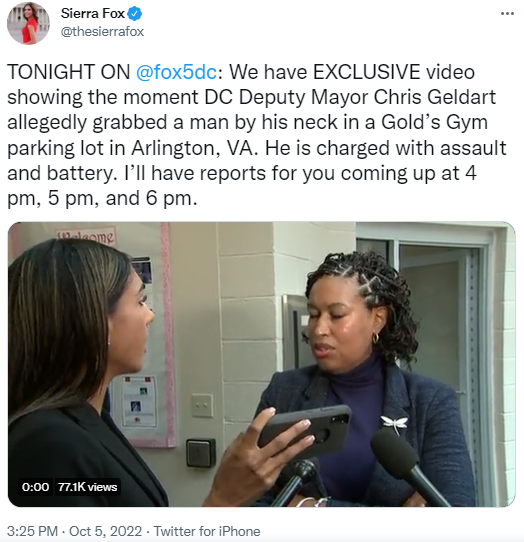524x542 pixels.
Task: Click the 77.1K views label
Action: [87, 487]
